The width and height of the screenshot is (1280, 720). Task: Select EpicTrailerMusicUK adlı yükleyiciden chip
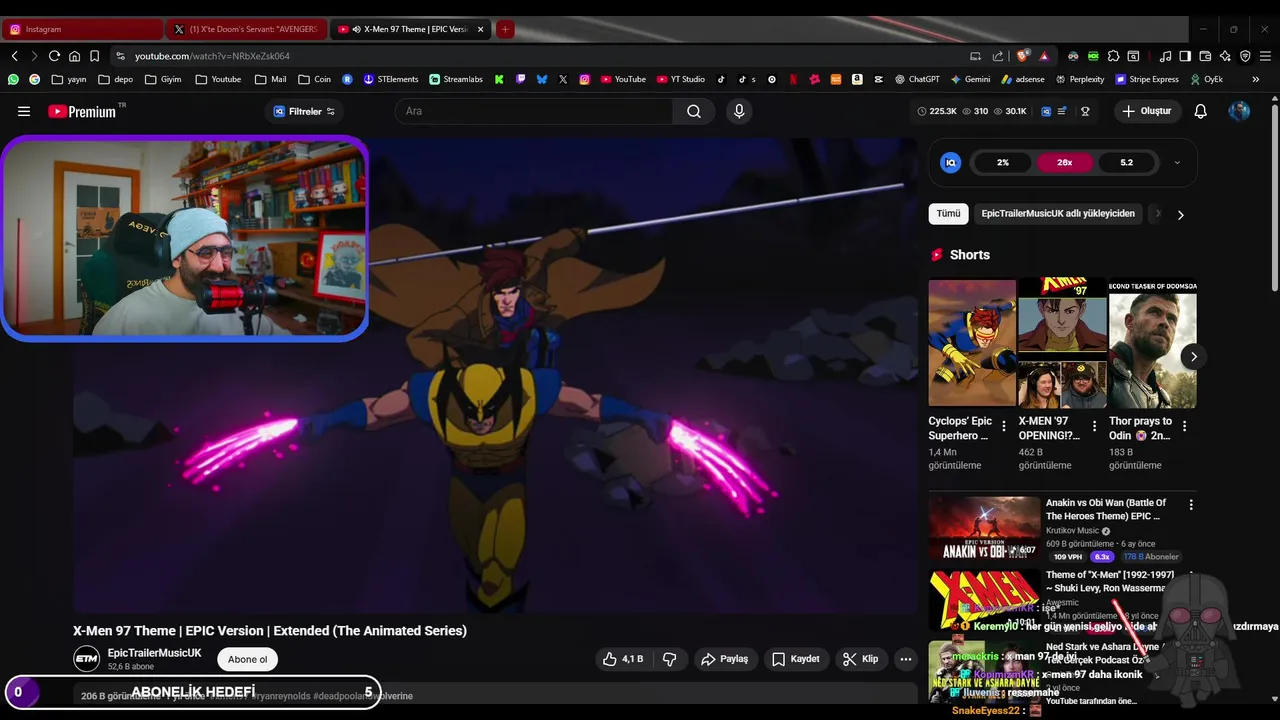[x=1058, y=214]
